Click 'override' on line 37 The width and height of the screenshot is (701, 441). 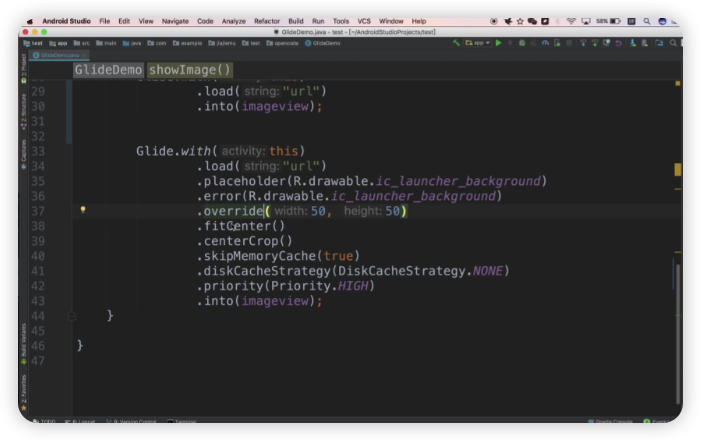(x=233, y=211)
